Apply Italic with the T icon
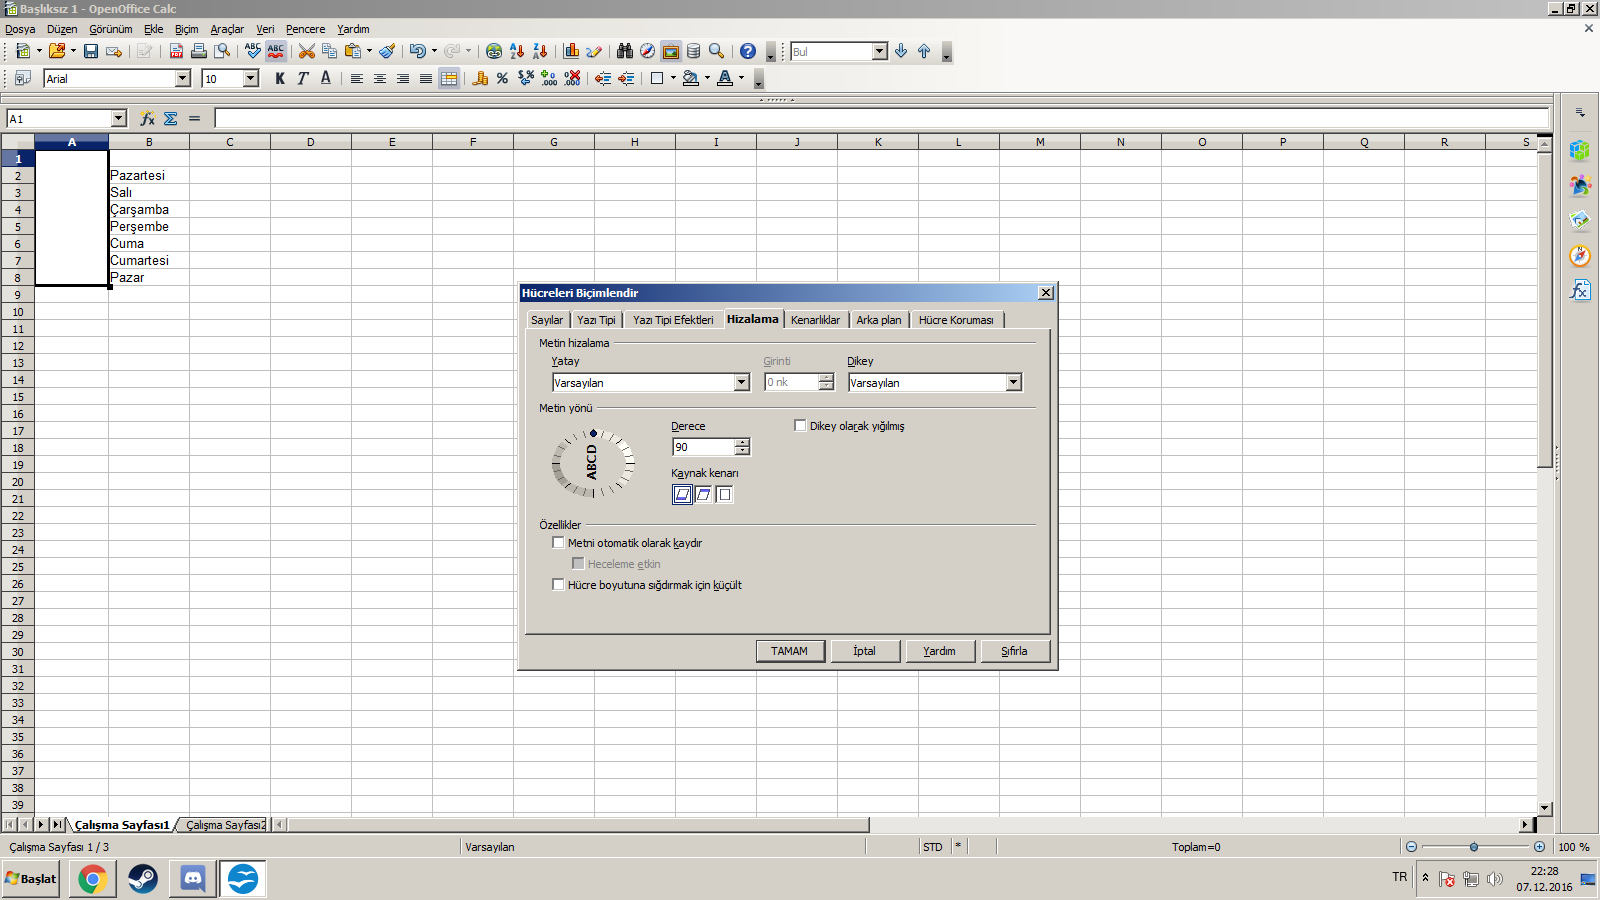 click(x=303, y=78)
